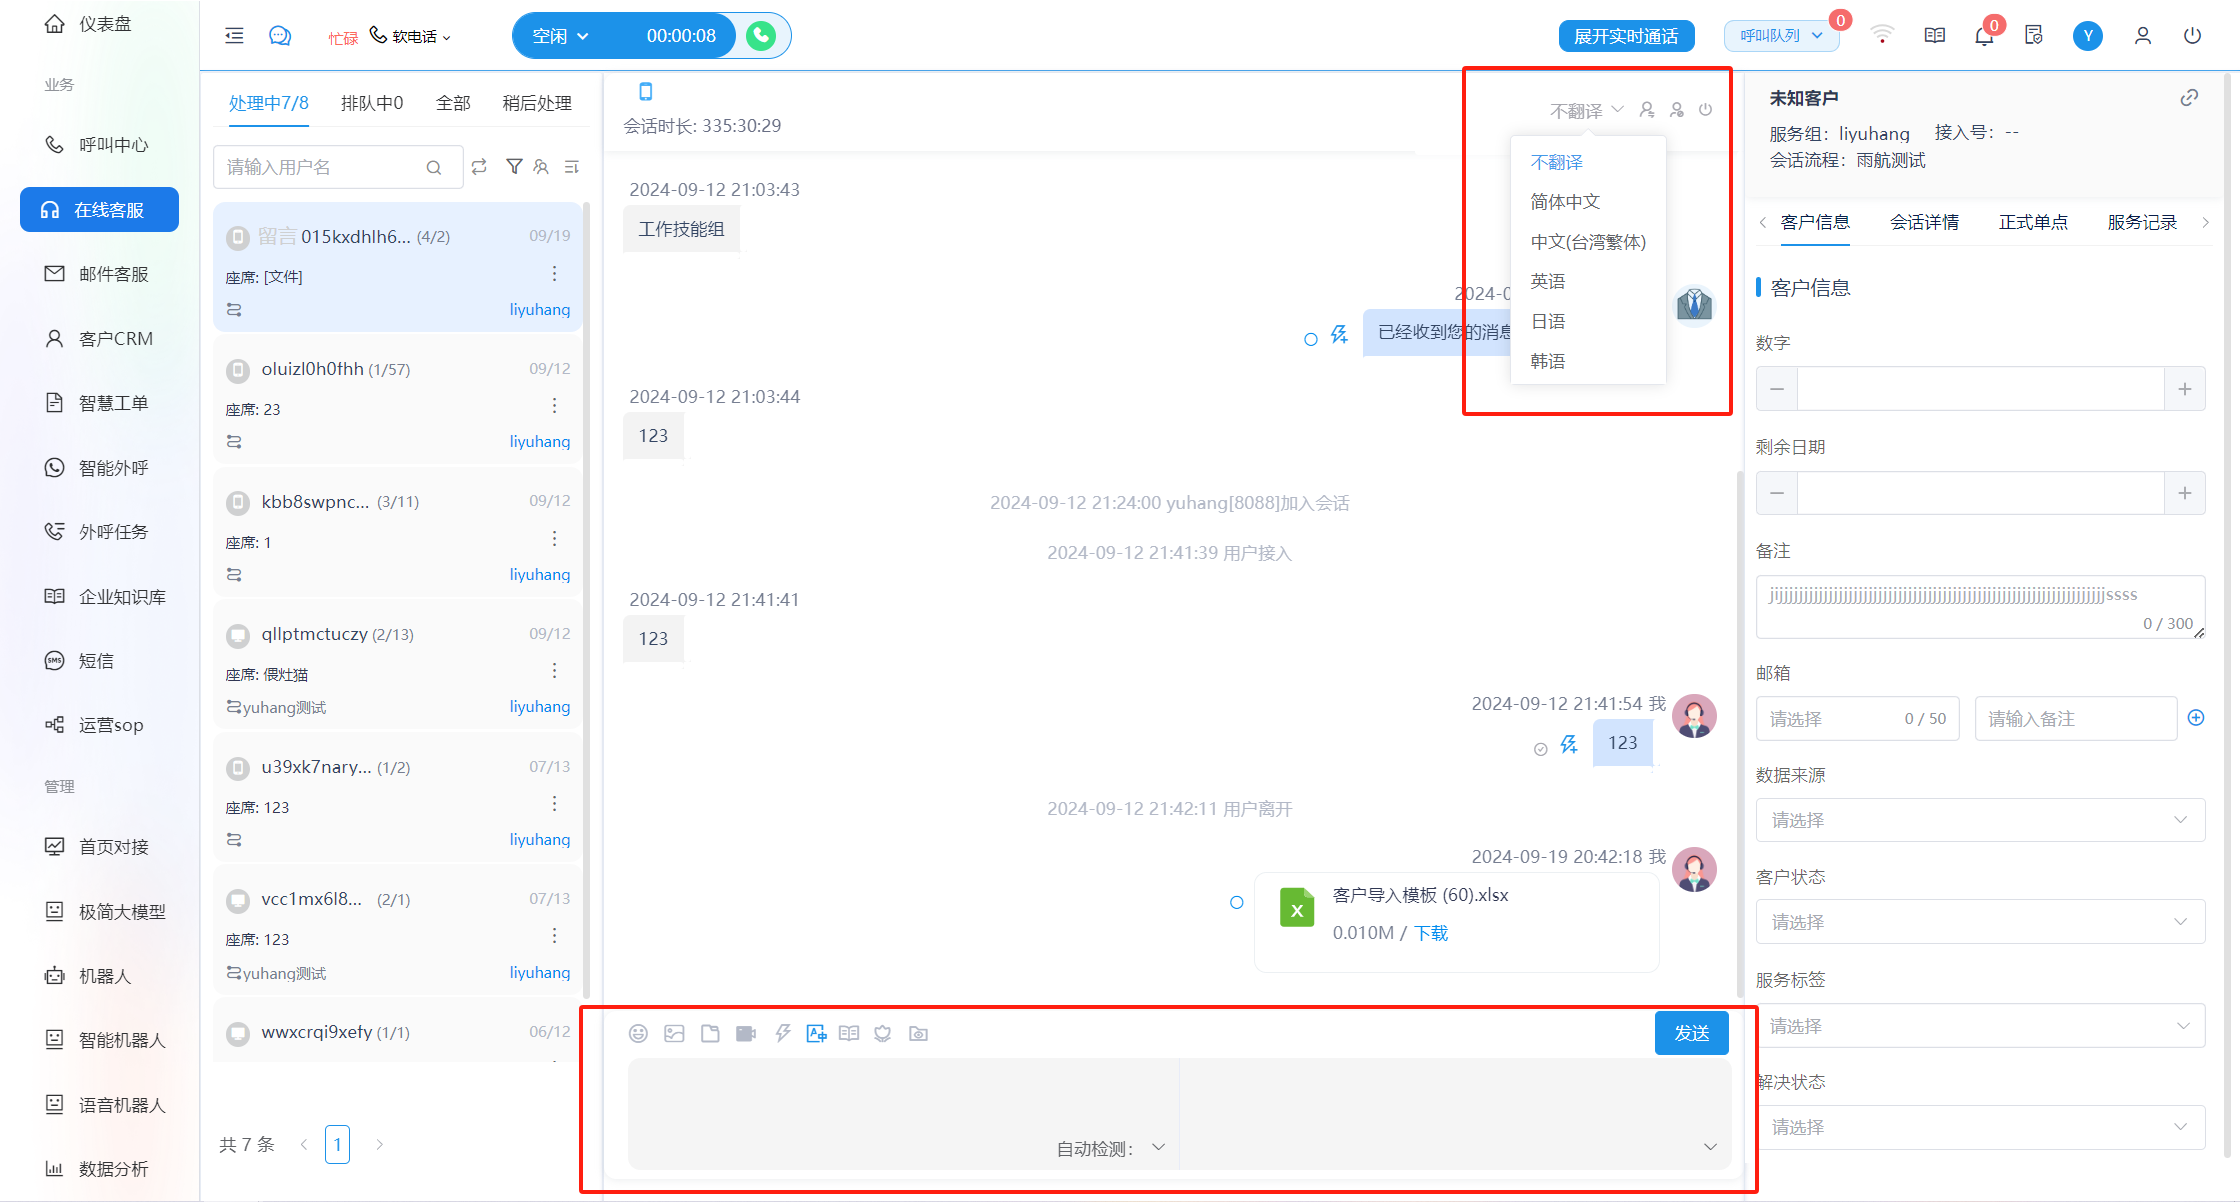
Task: Open the chat bubble icon in header
Action: point(280,36)
